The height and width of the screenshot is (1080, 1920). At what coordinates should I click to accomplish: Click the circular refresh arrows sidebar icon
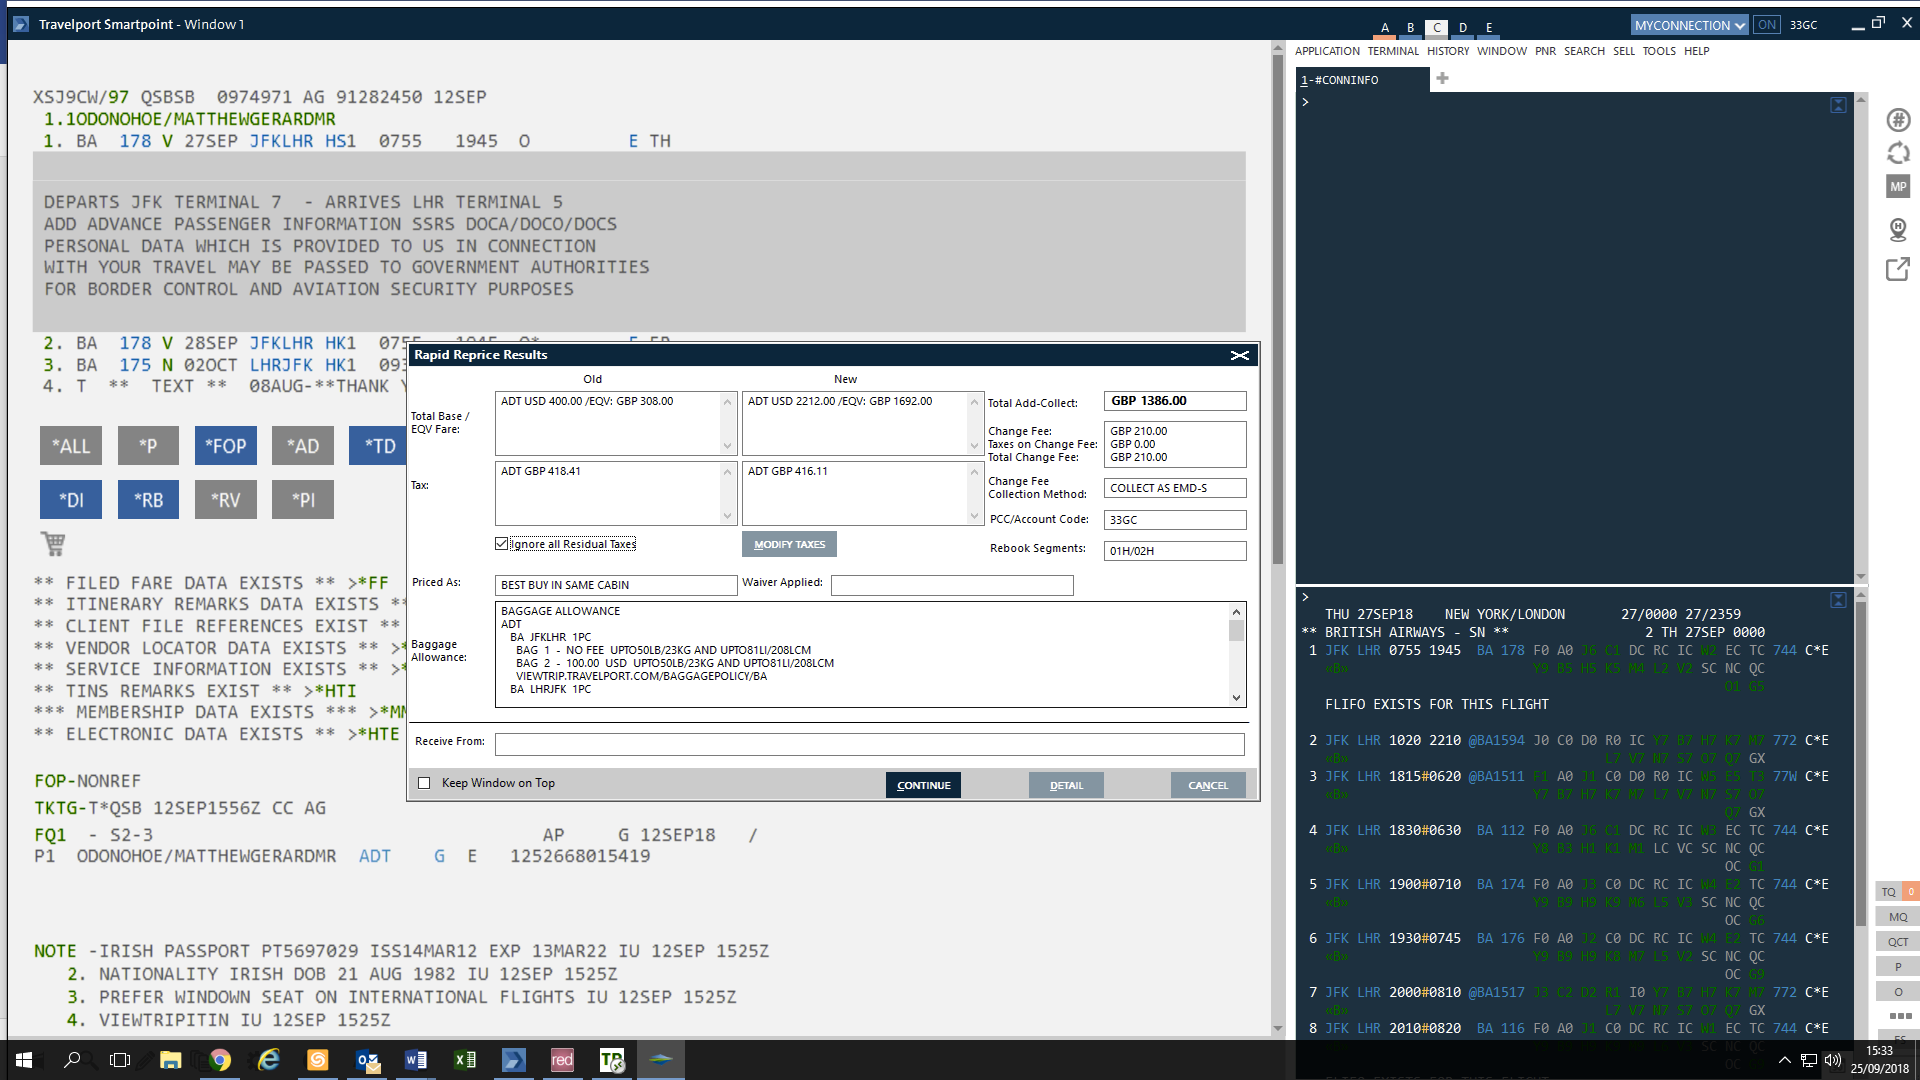coord(1898,153)
